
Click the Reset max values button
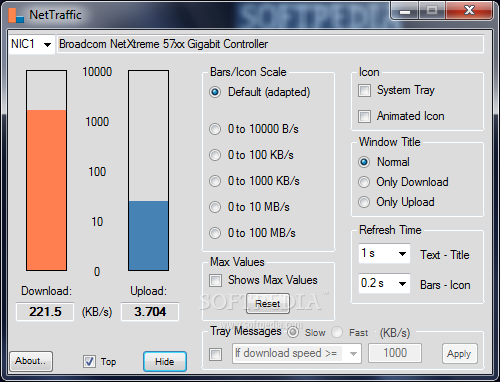[268, 304]
